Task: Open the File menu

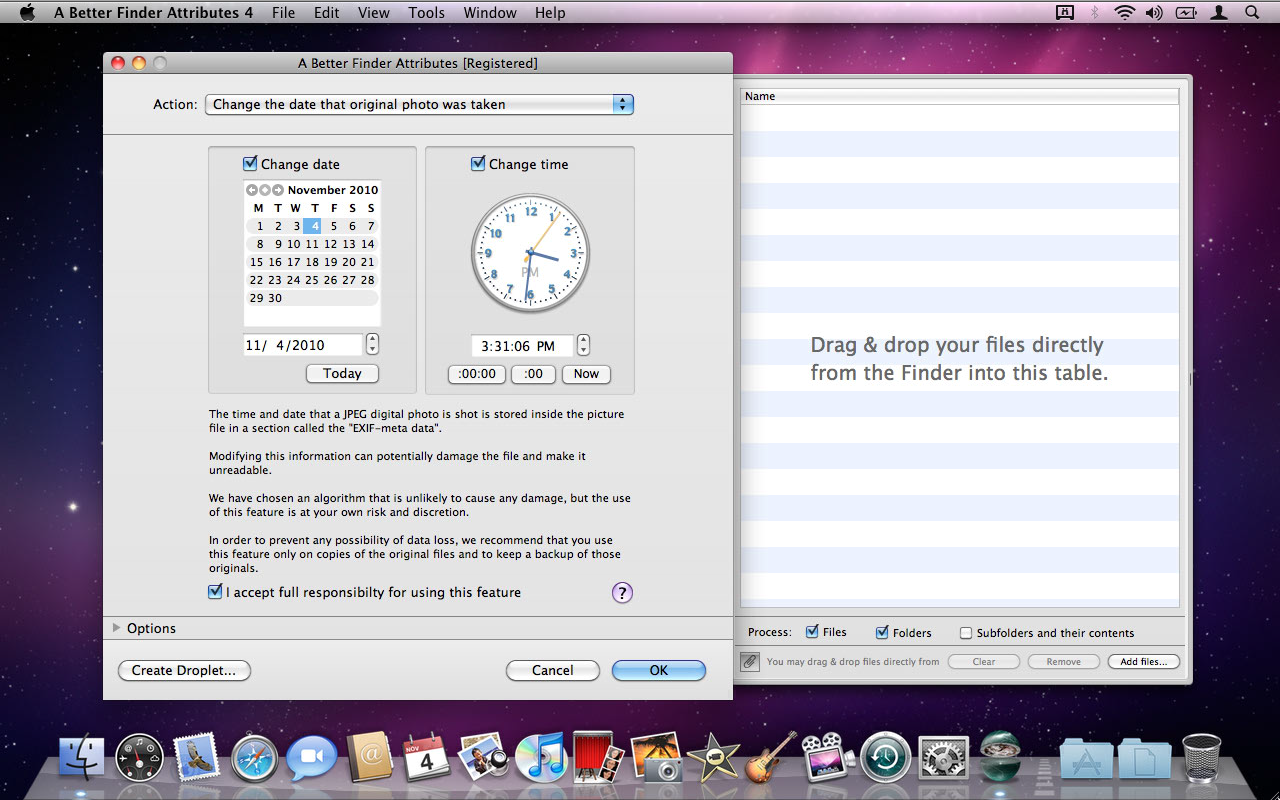Action: click(x=283, y=13)
